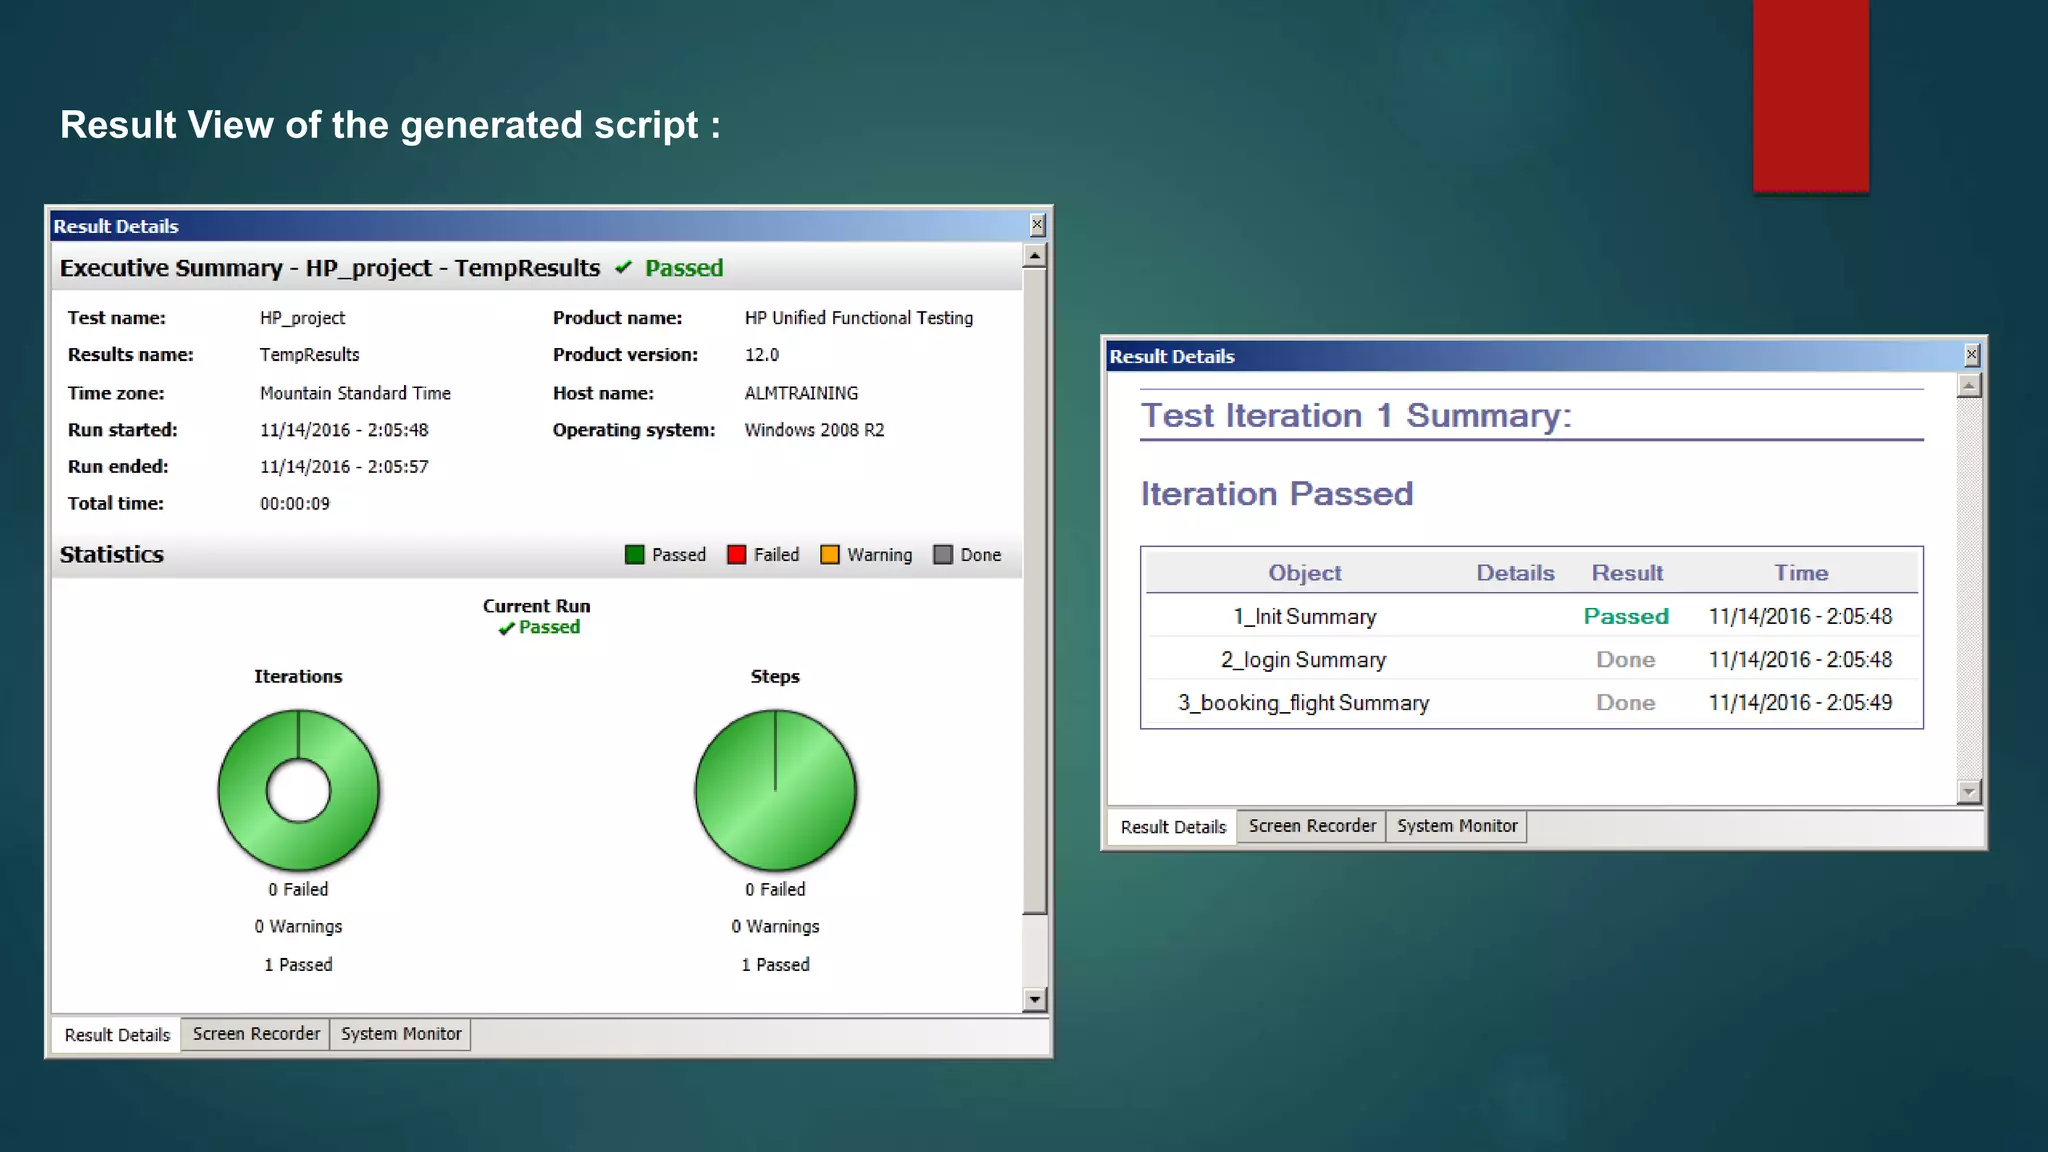Click the red Failed legend swatch
This screenshot has height=1152, width=2048.
click(737, 555)
